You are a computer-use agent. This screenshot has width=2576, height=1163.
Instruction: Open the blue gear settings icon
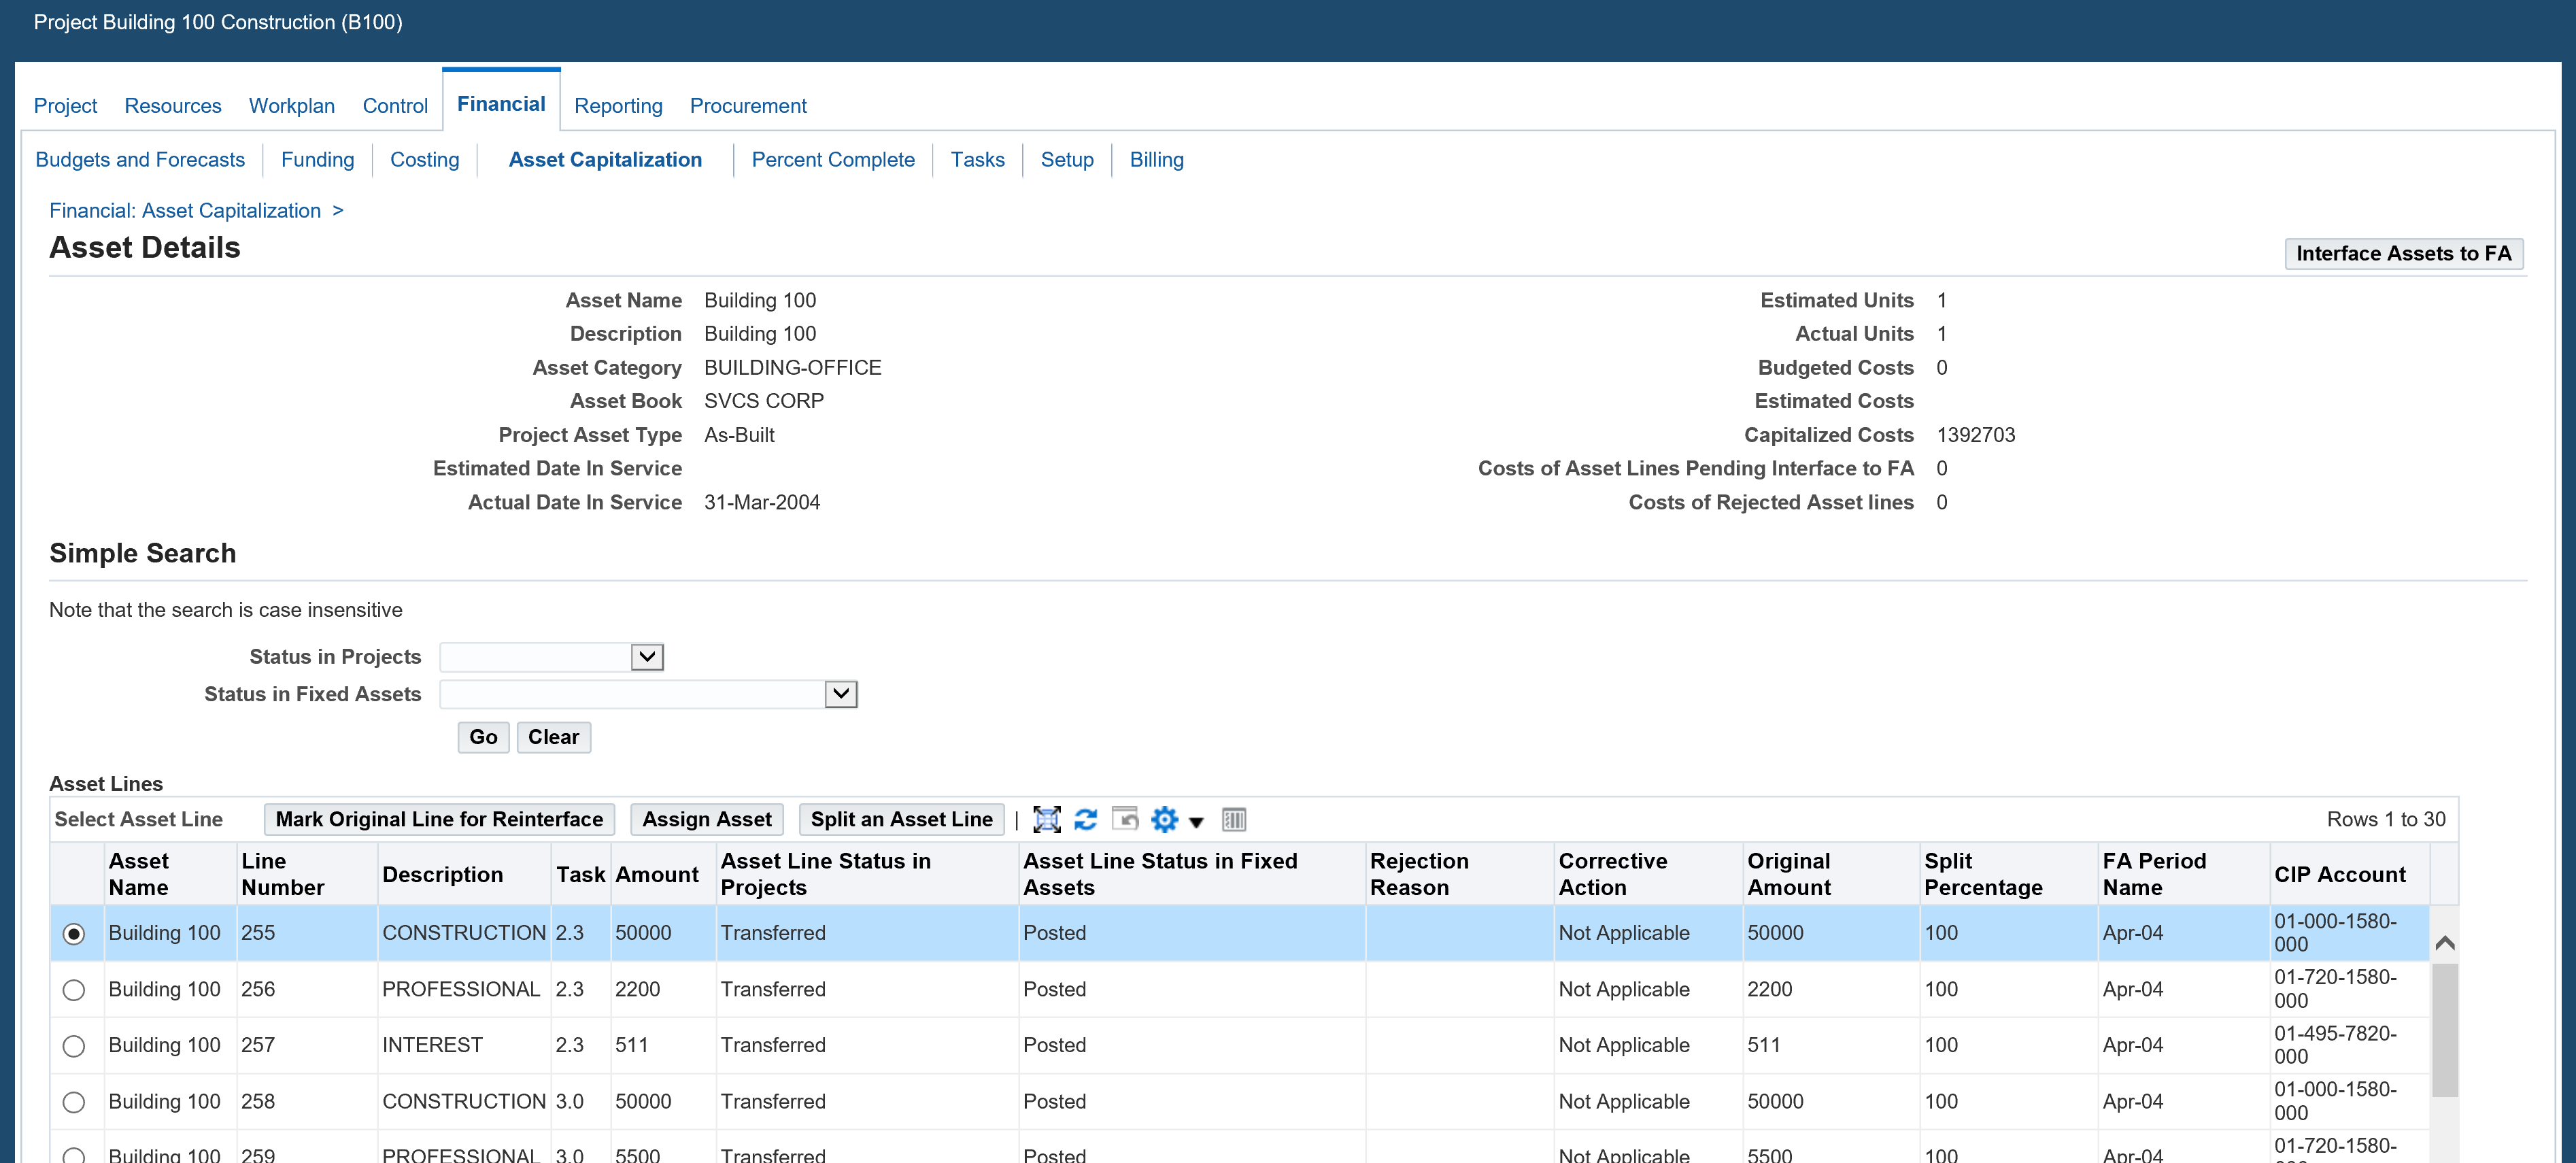point(1164,820)
